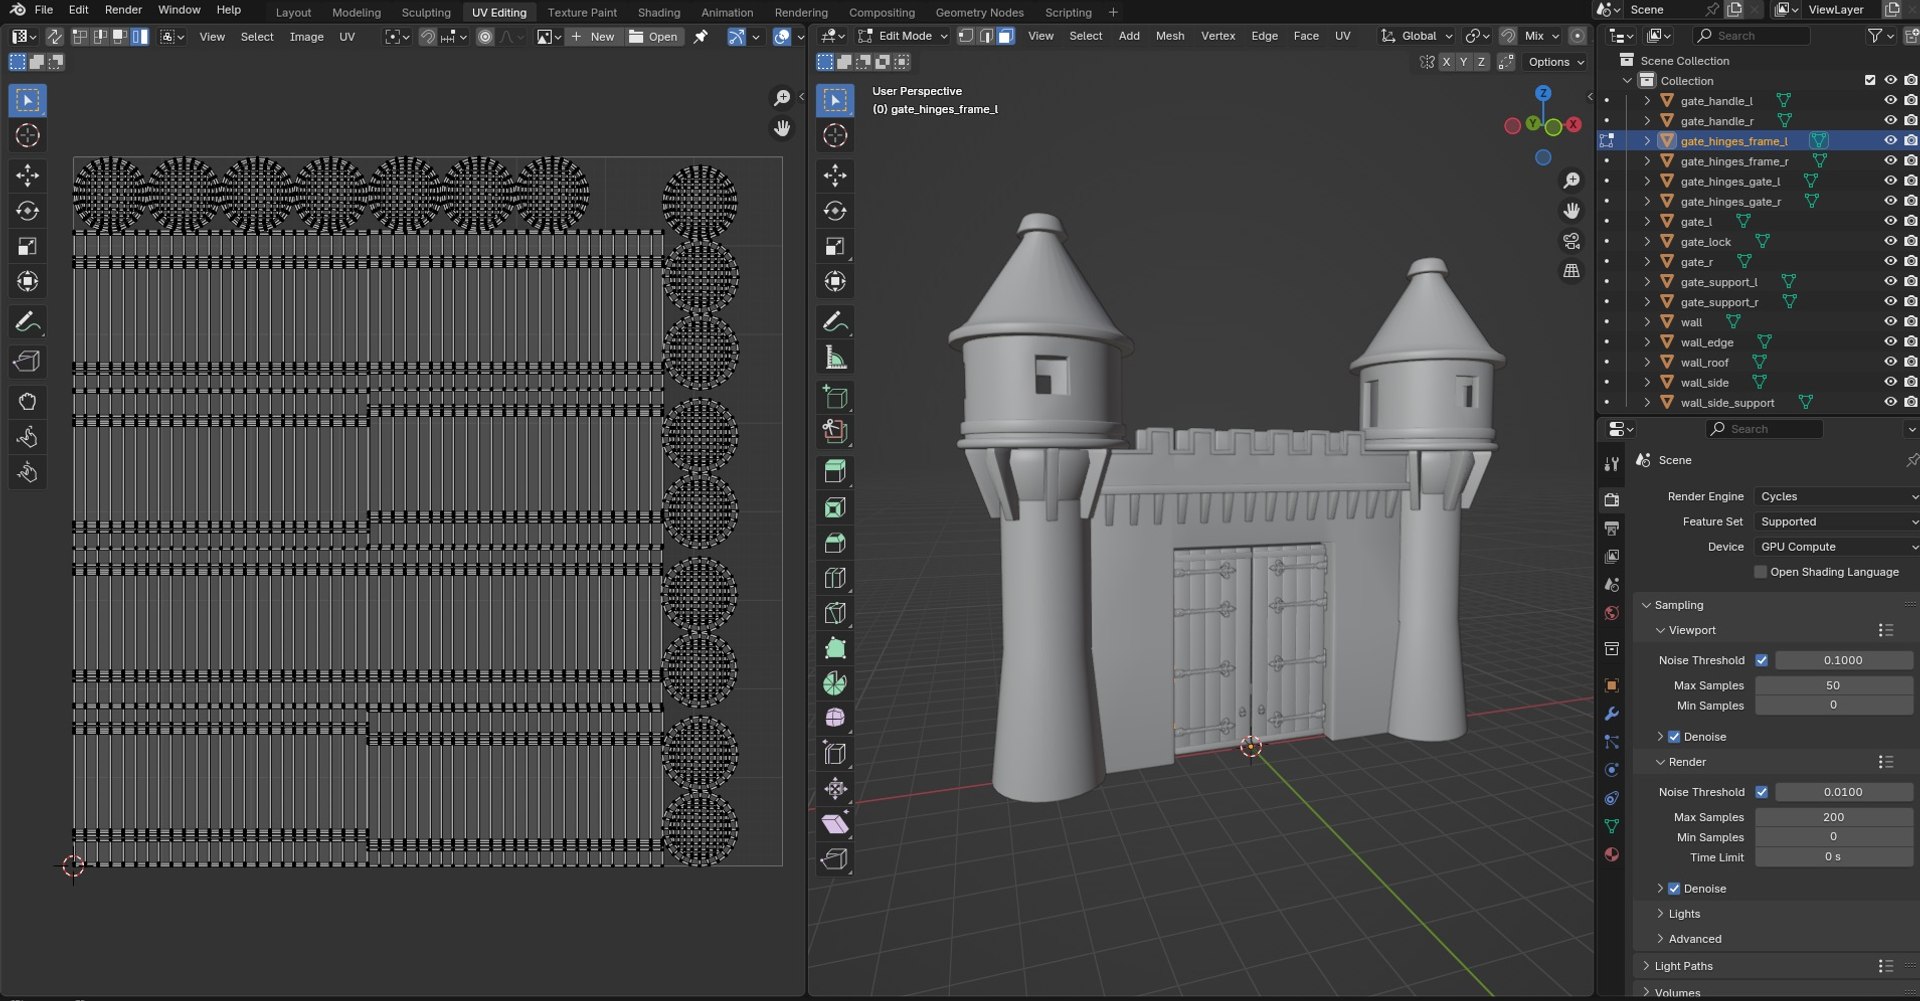The height and width of the screenshot is (1001, 1920).
Task: Toggle Viewport Noise Threshold checkbox
Action: coord(1761,660)
